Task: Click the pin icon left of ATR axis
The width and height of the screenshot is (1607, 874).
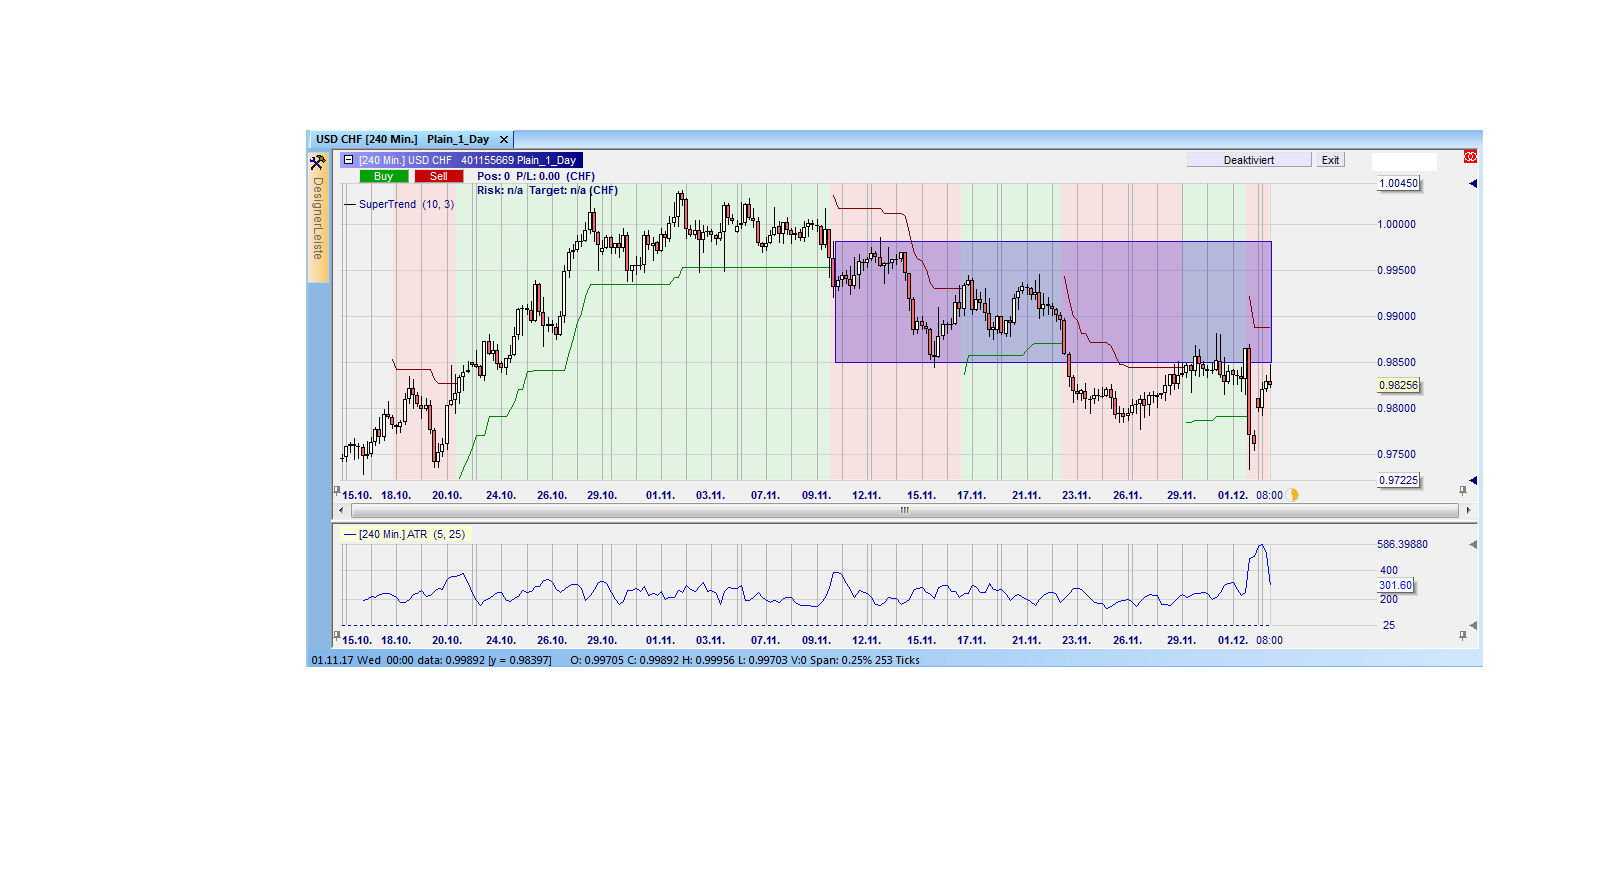Action: pyautogui.click(x=337, y=635)
